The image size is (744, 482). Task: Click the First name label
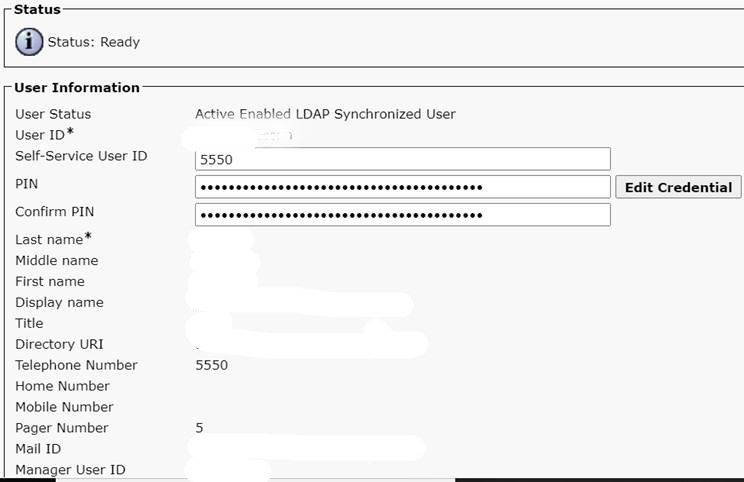pyautogui.click(x=50, y=281)
